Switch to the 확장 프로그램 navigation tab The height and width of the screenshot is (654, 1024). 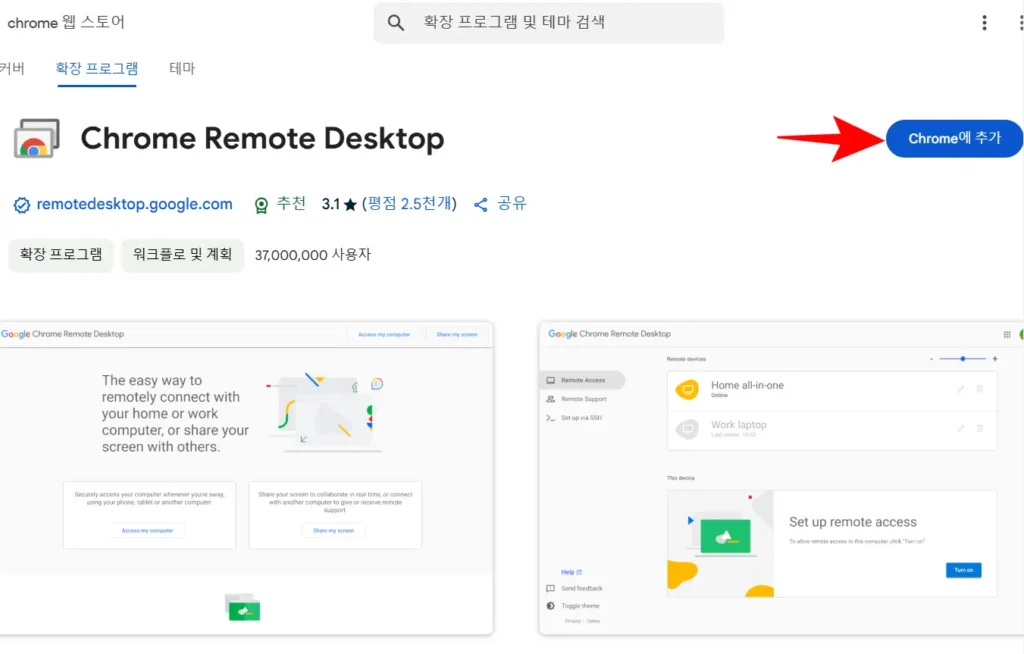97,68
